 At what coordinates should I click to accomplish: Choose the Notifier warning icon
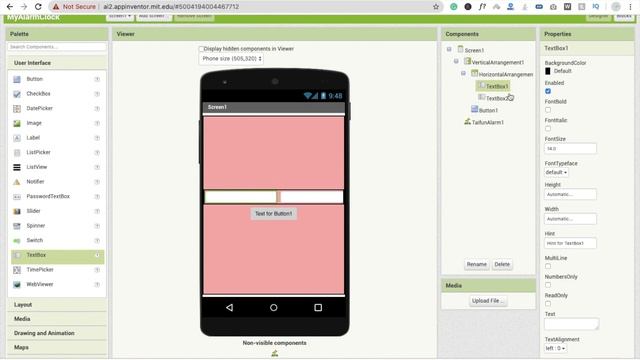pos(17,182)
